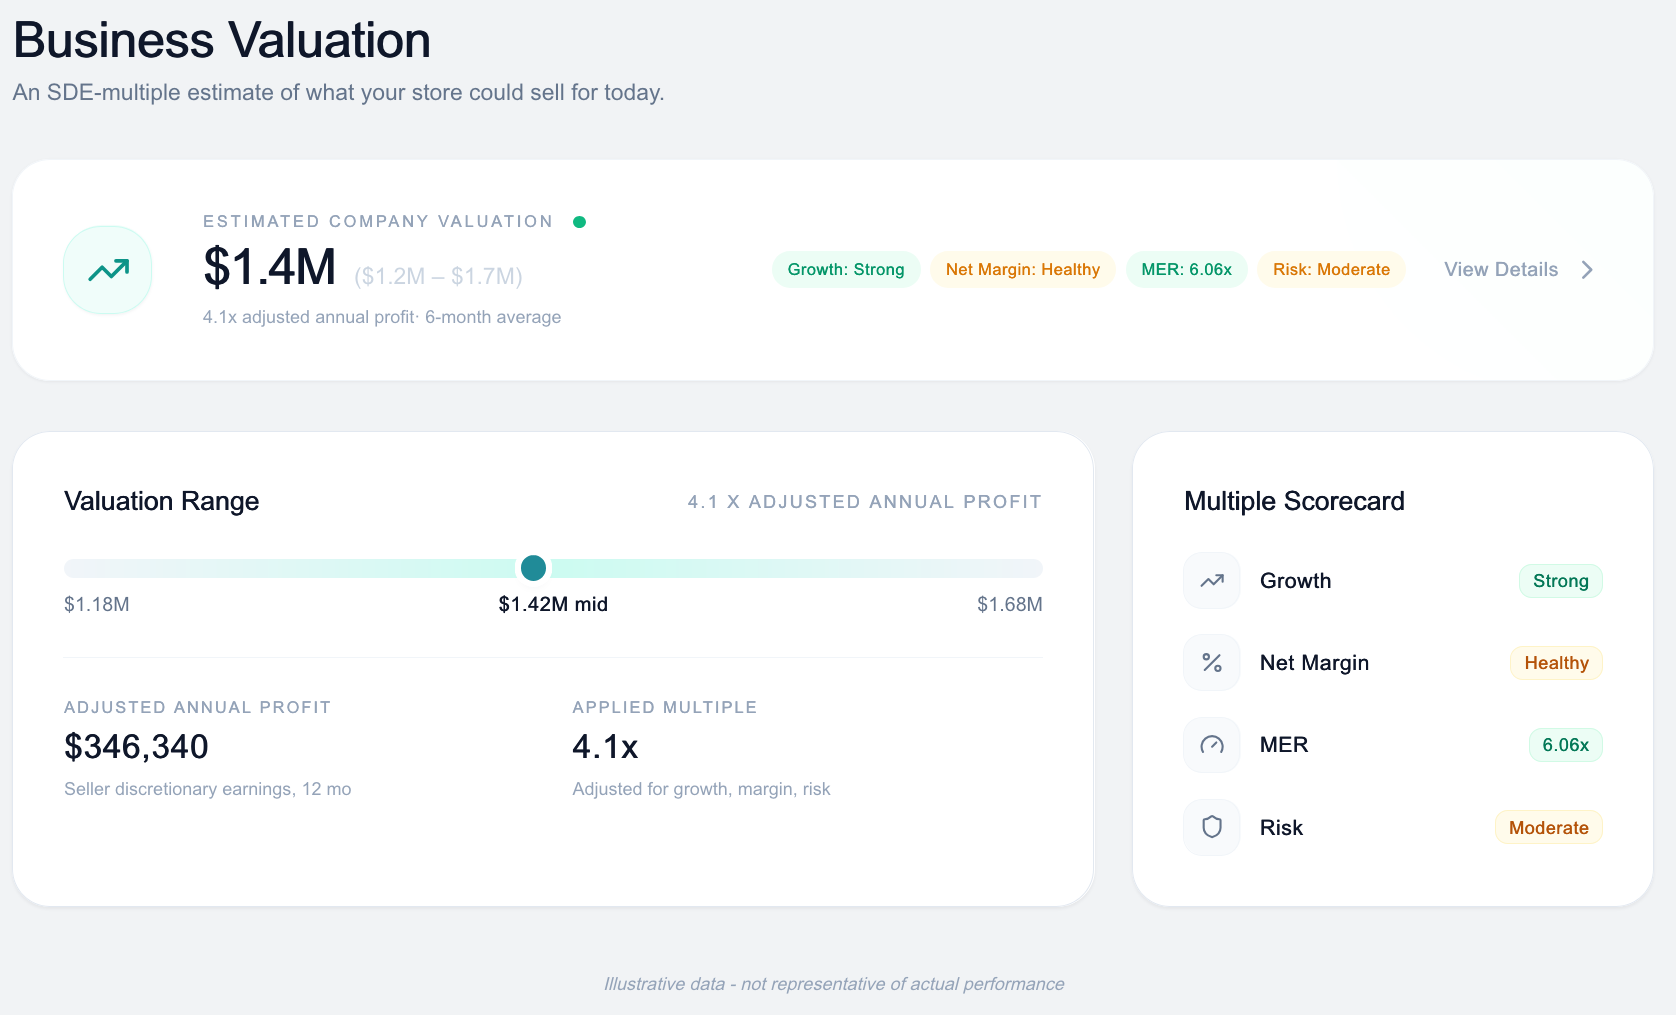Click the Net Margin: Healthy pill
The height and width of the screenshot is (1015, 1676).
pyautogui.click(x=1023, y=270)
